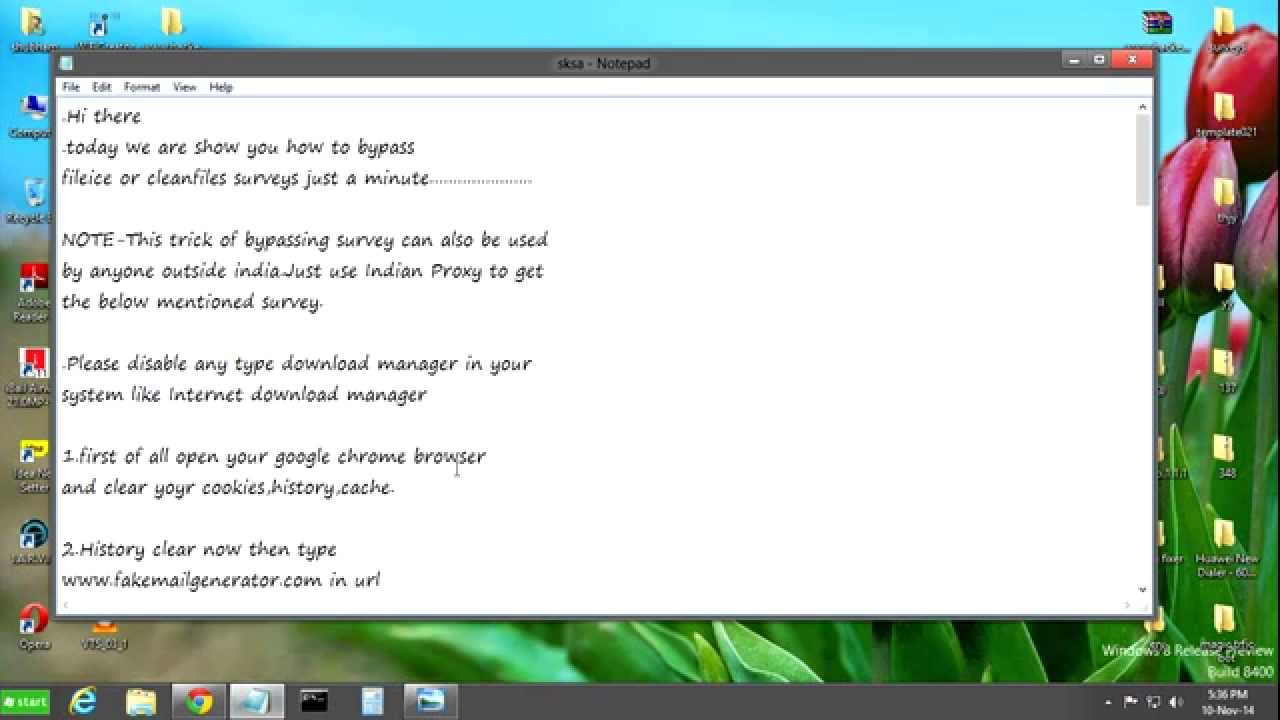Click the notebook-style taskbar icon
Image resolution: width=1280 pixels, height=720 pixels.
[x=373, y=700]
